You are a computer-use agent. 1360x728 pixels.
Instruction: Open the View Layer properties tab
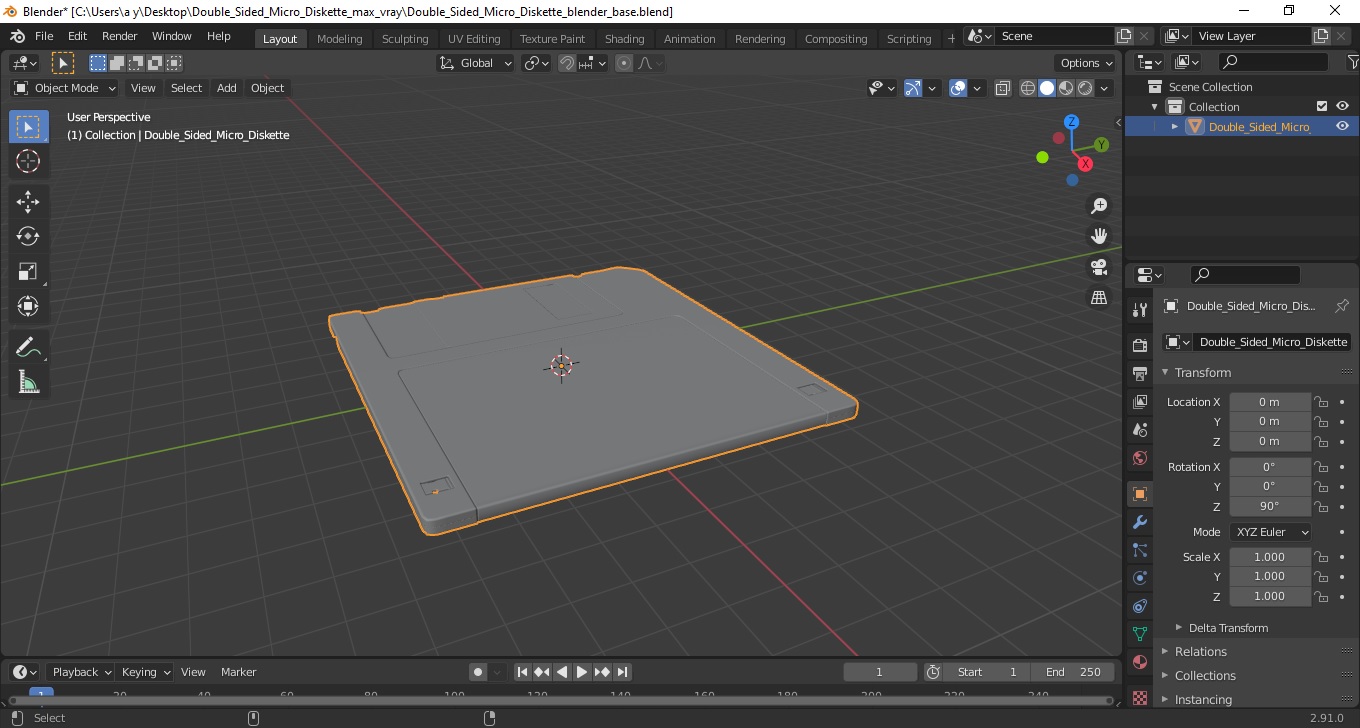[x=1139, y=402]
